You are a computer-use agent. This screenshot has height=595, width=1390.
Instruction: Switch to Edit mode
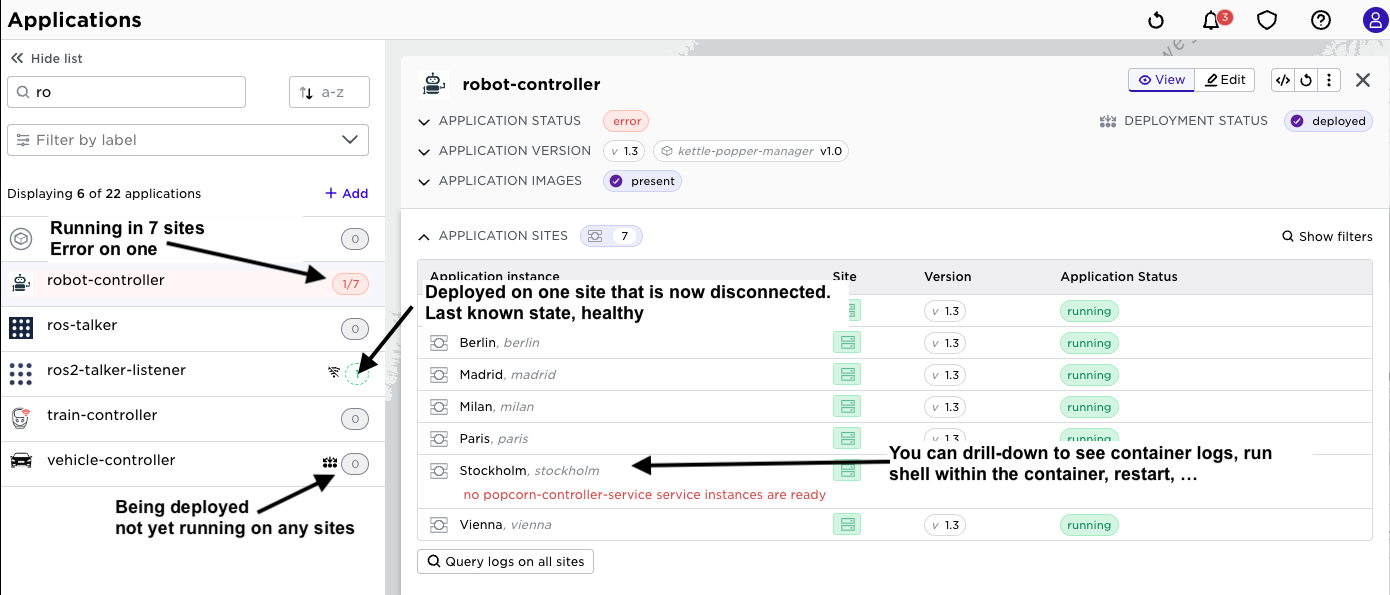point(1225,80)
